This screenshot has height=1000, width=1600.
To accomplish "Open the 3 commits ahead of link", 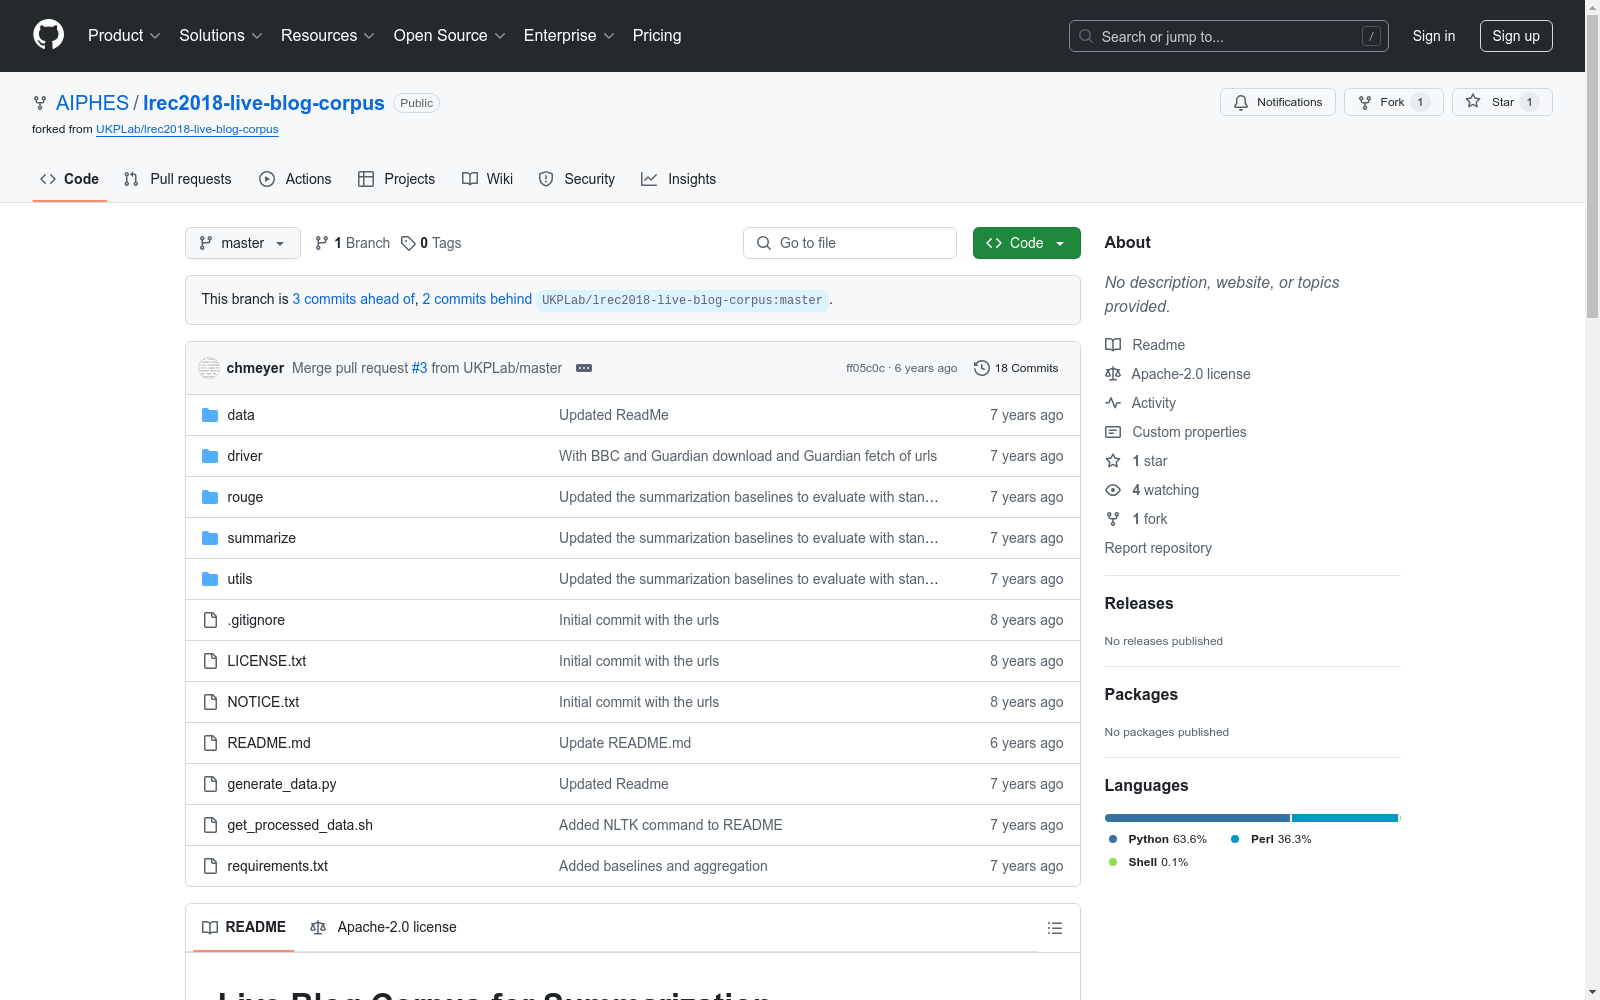I will [353, 299].
